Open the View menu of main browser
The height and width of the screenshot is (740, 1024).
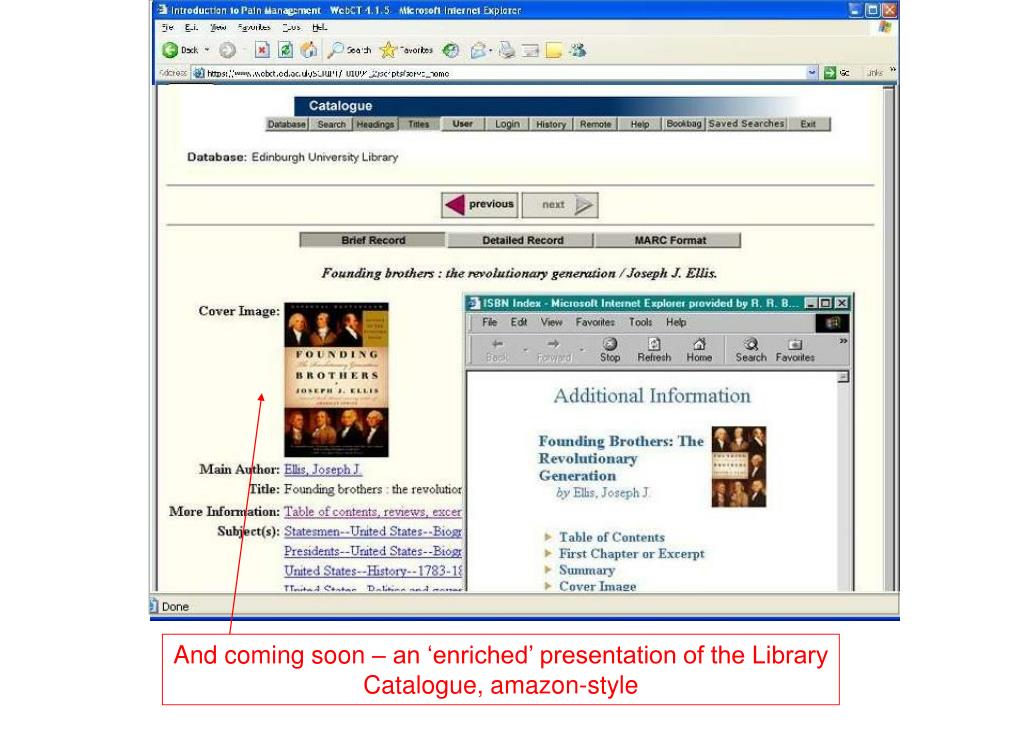[x=218, y=27]
